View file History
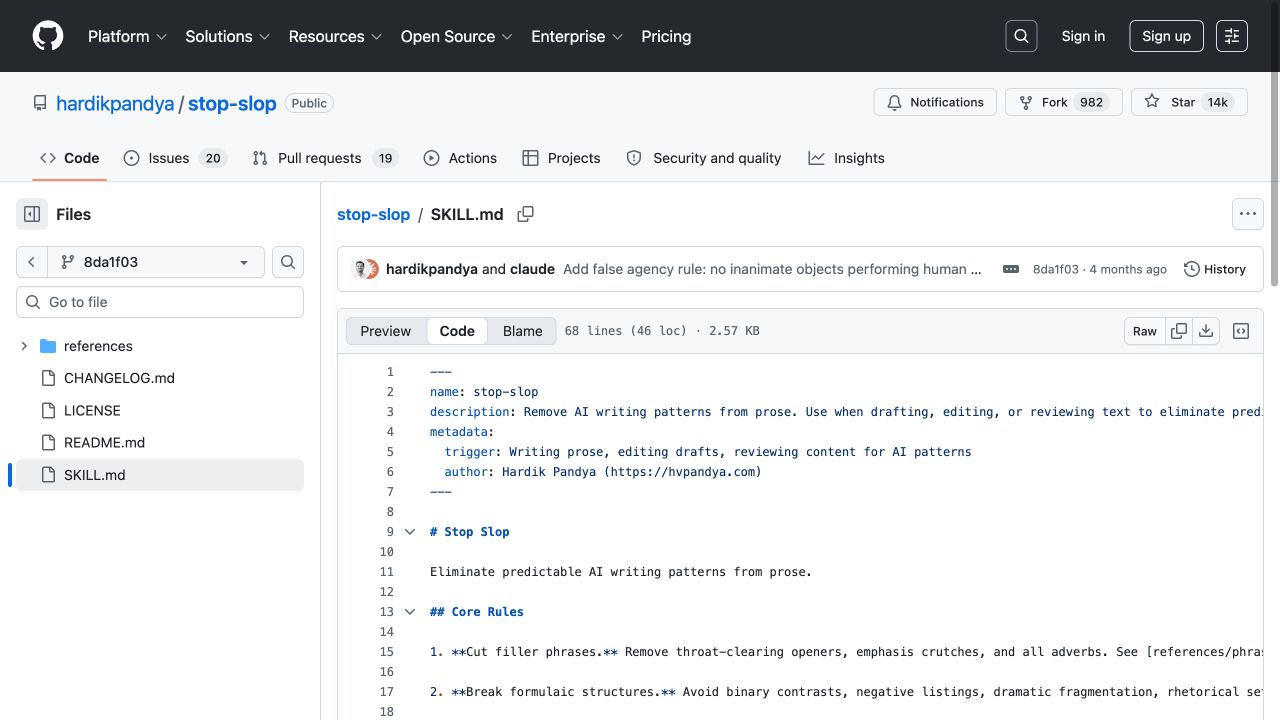 click(x=1214, y=269)
